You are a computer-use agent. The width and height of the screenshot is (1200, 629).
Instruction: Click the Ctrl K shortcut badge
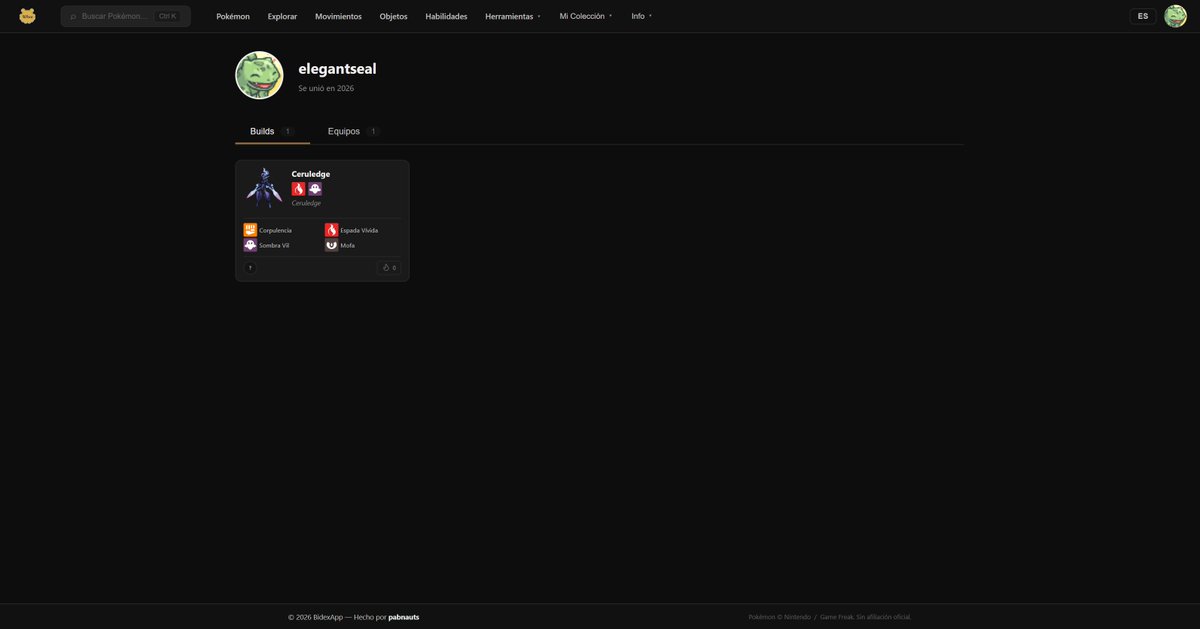click(x=167, y=16)
